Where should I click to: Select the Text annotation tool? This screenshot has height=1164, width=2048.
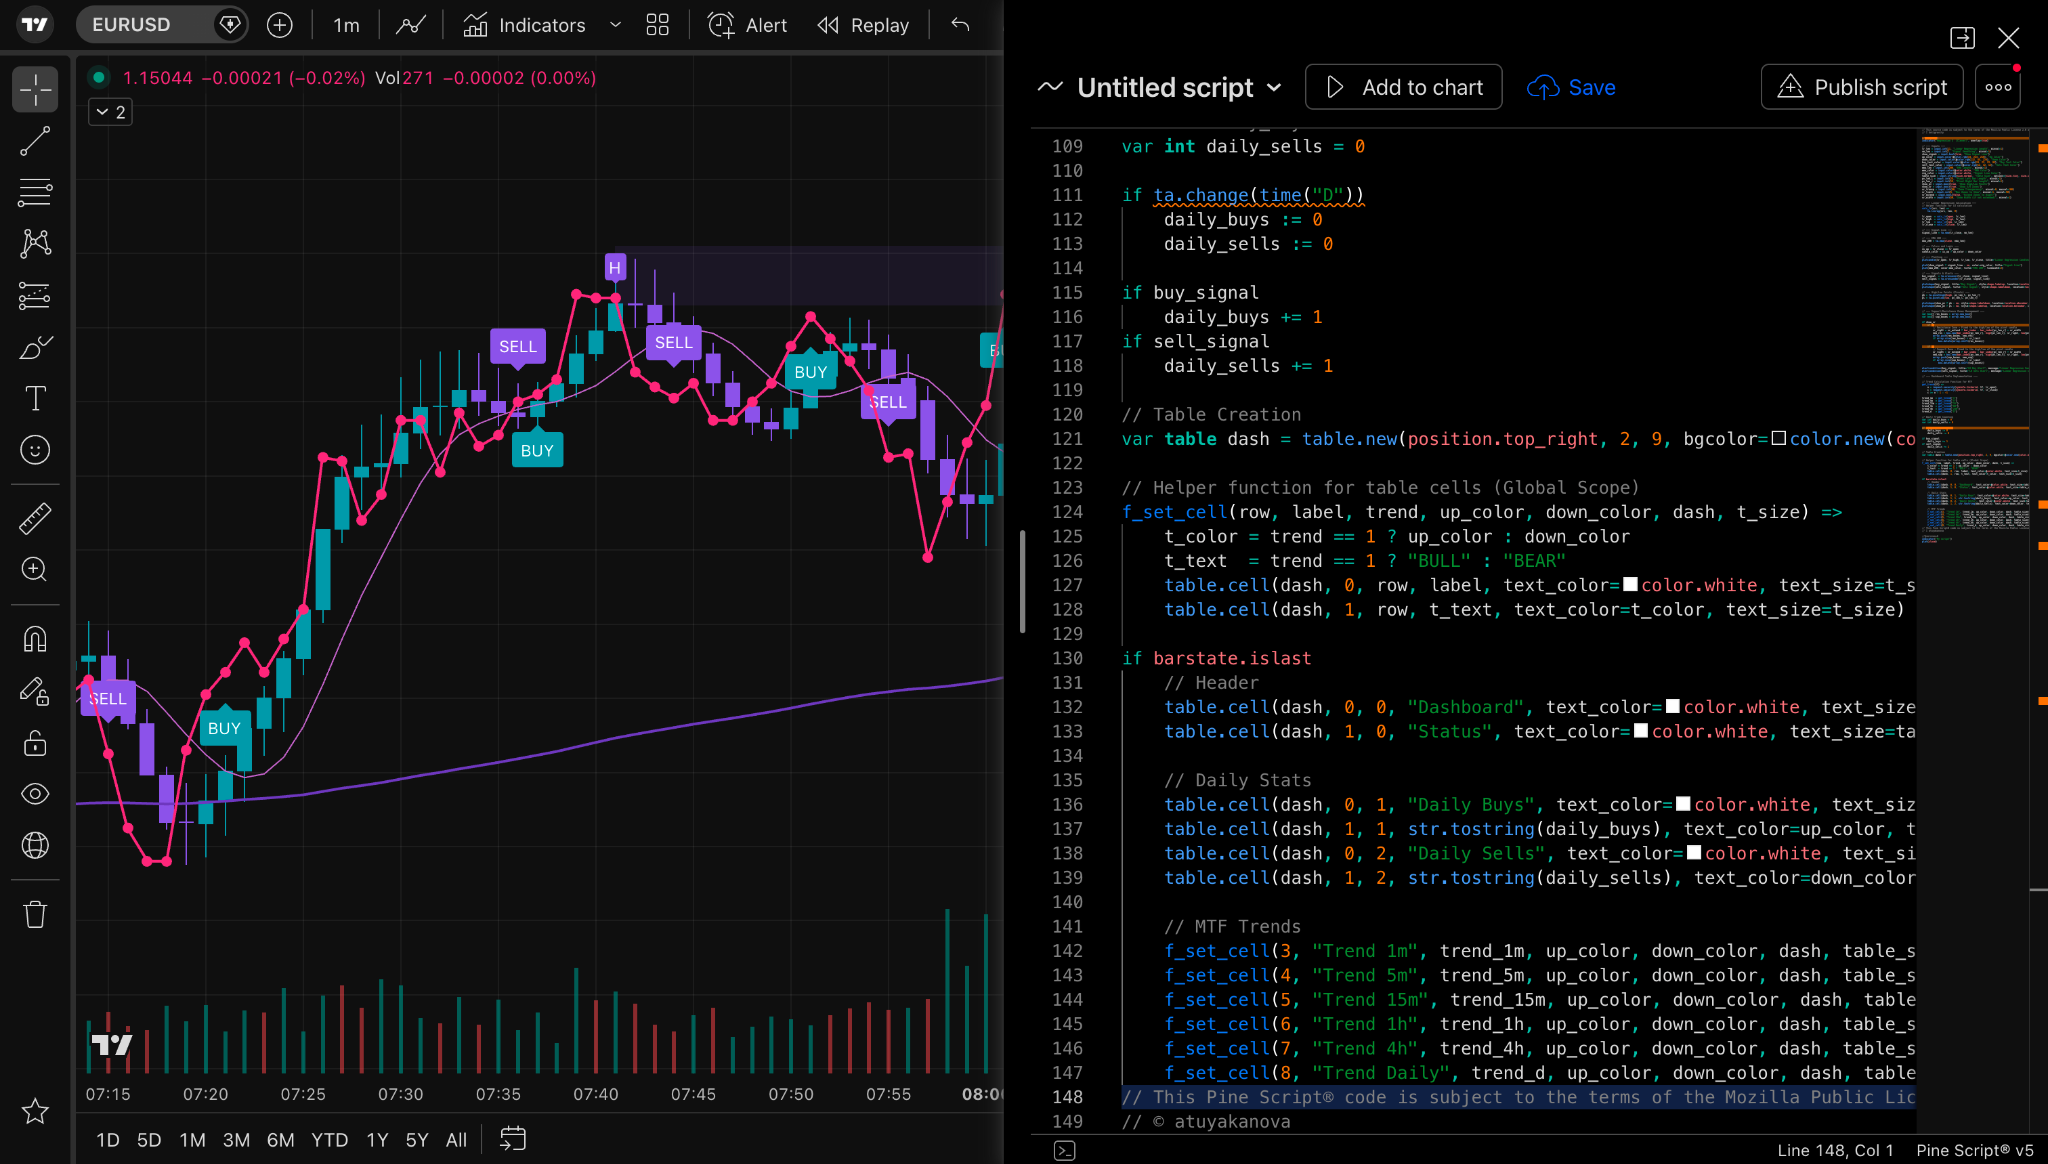pyautogui.click(x=35, y=399)
